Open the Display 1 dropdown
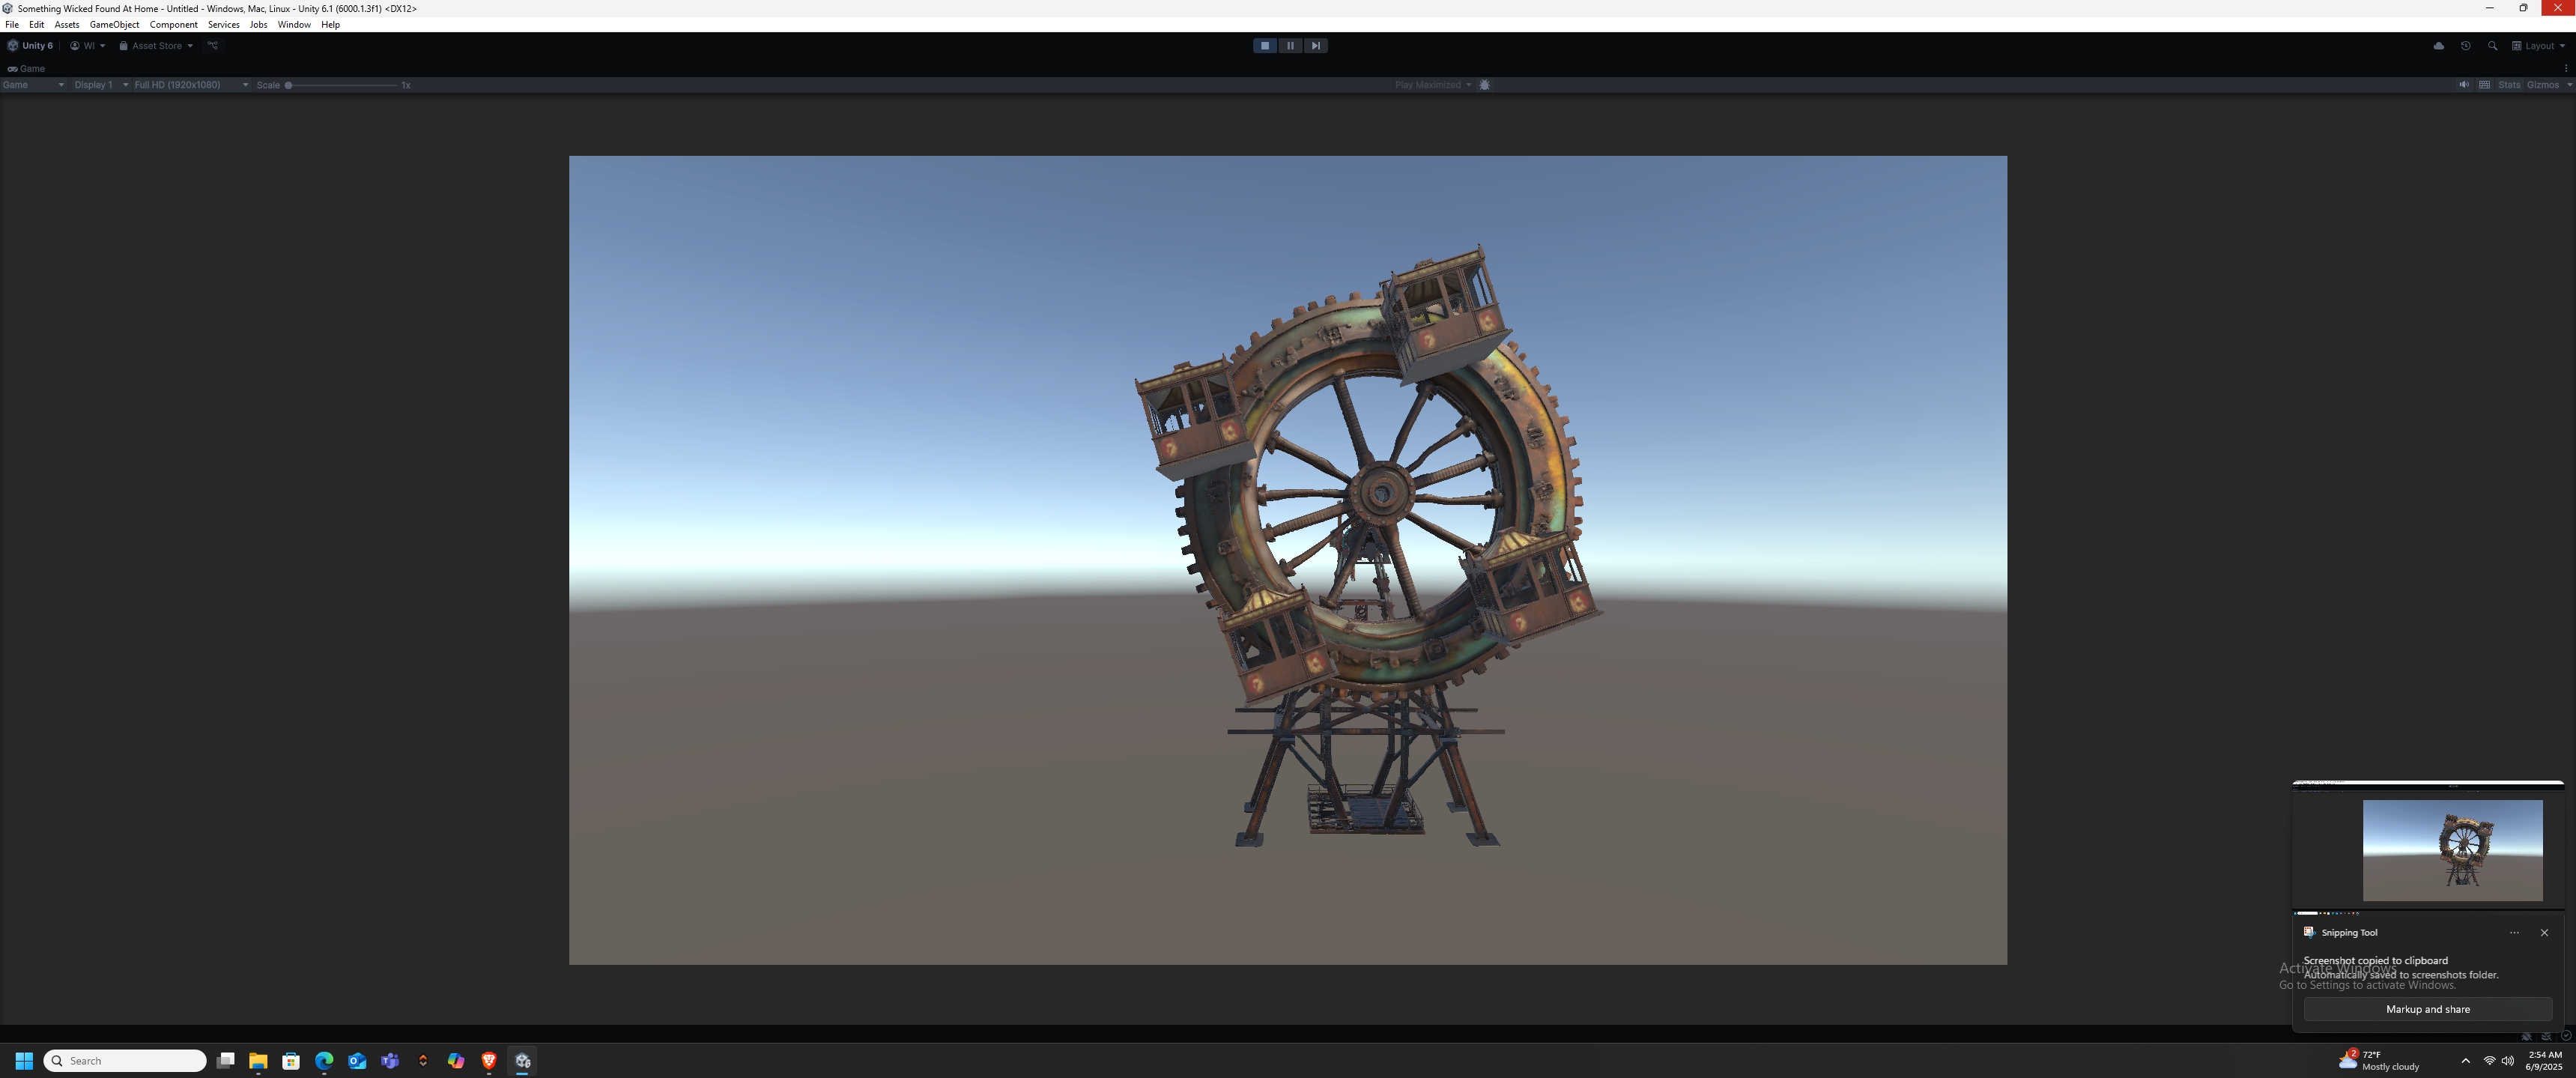The height and width of the screenshot is (1078, 2576). click(x=100, y=85)
